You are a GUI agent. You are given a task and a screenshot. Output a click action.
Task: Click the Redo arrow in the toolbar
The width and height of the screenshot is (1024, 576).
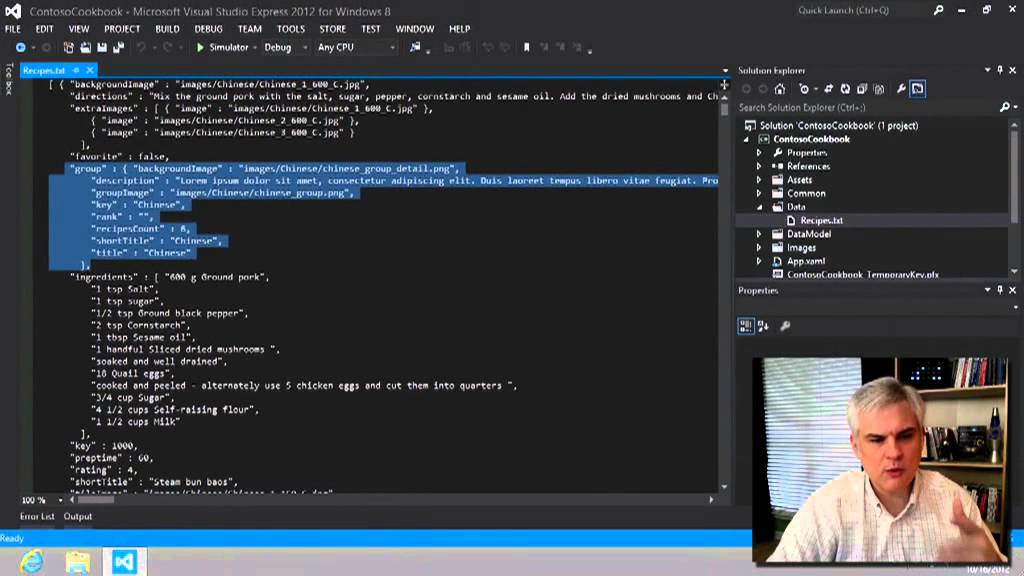pos(167,48)
